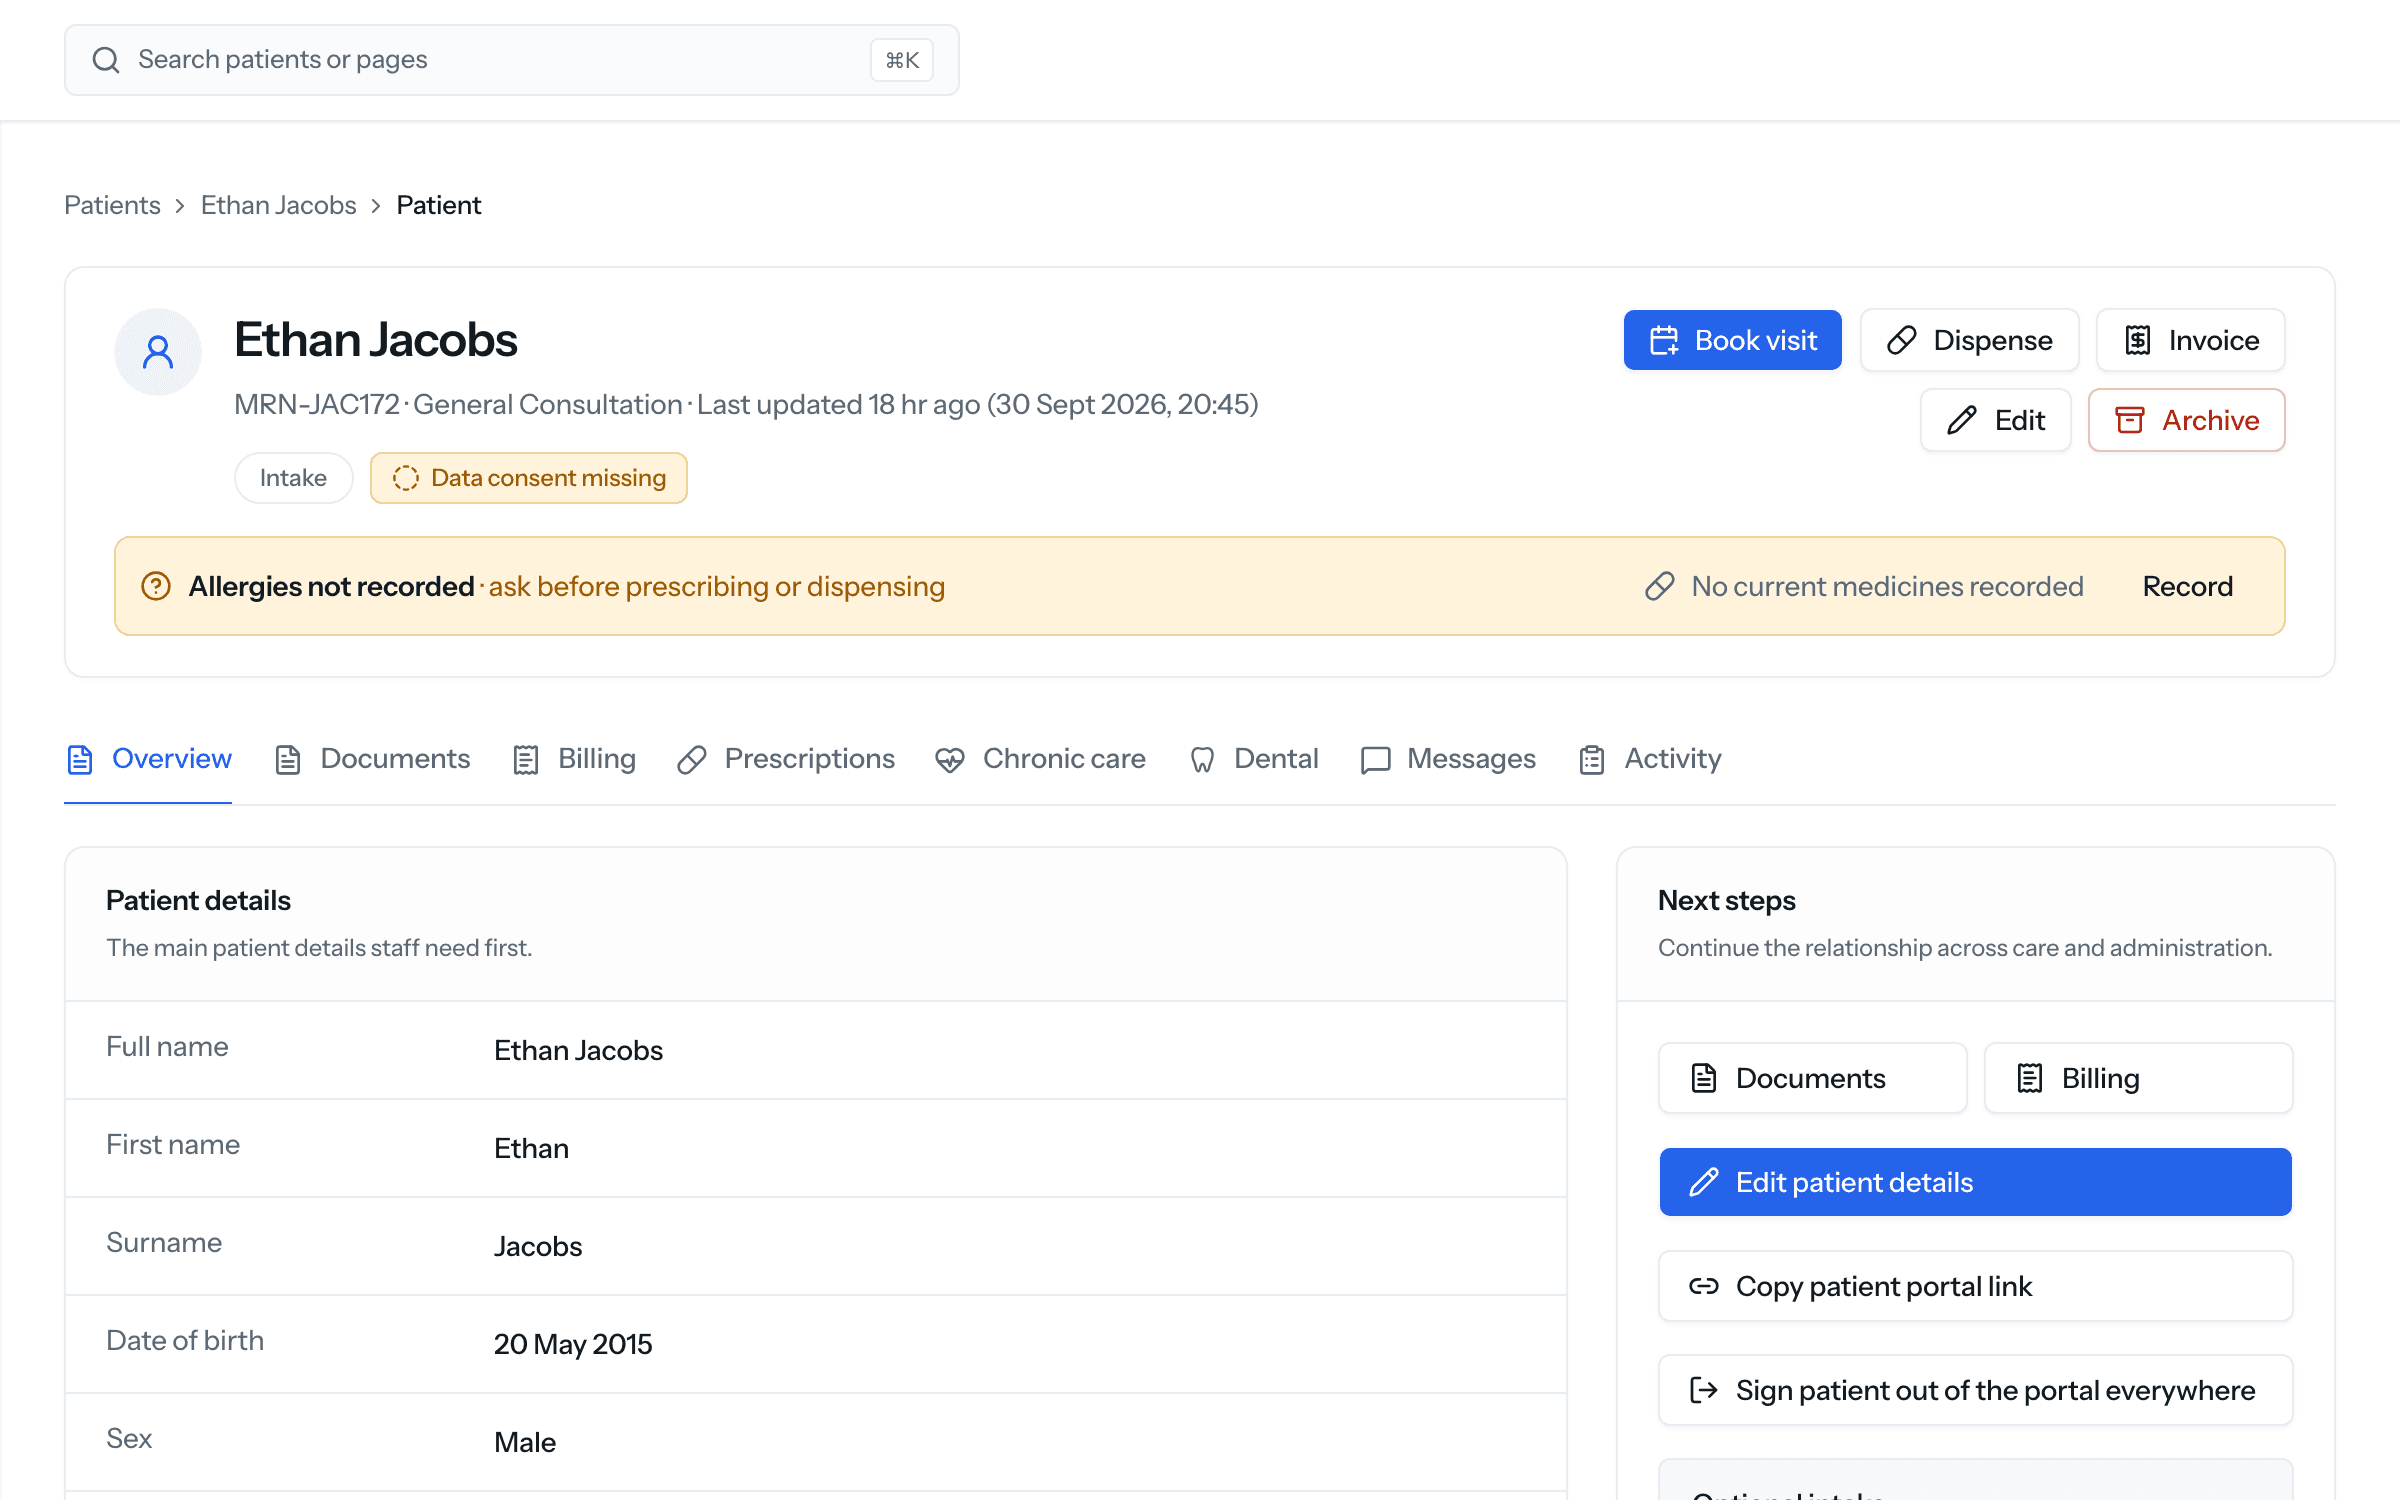The width and height of the screenshot is (2400, 1500).
Task: Open the Overview tab
Action: [x=148, y=759]
